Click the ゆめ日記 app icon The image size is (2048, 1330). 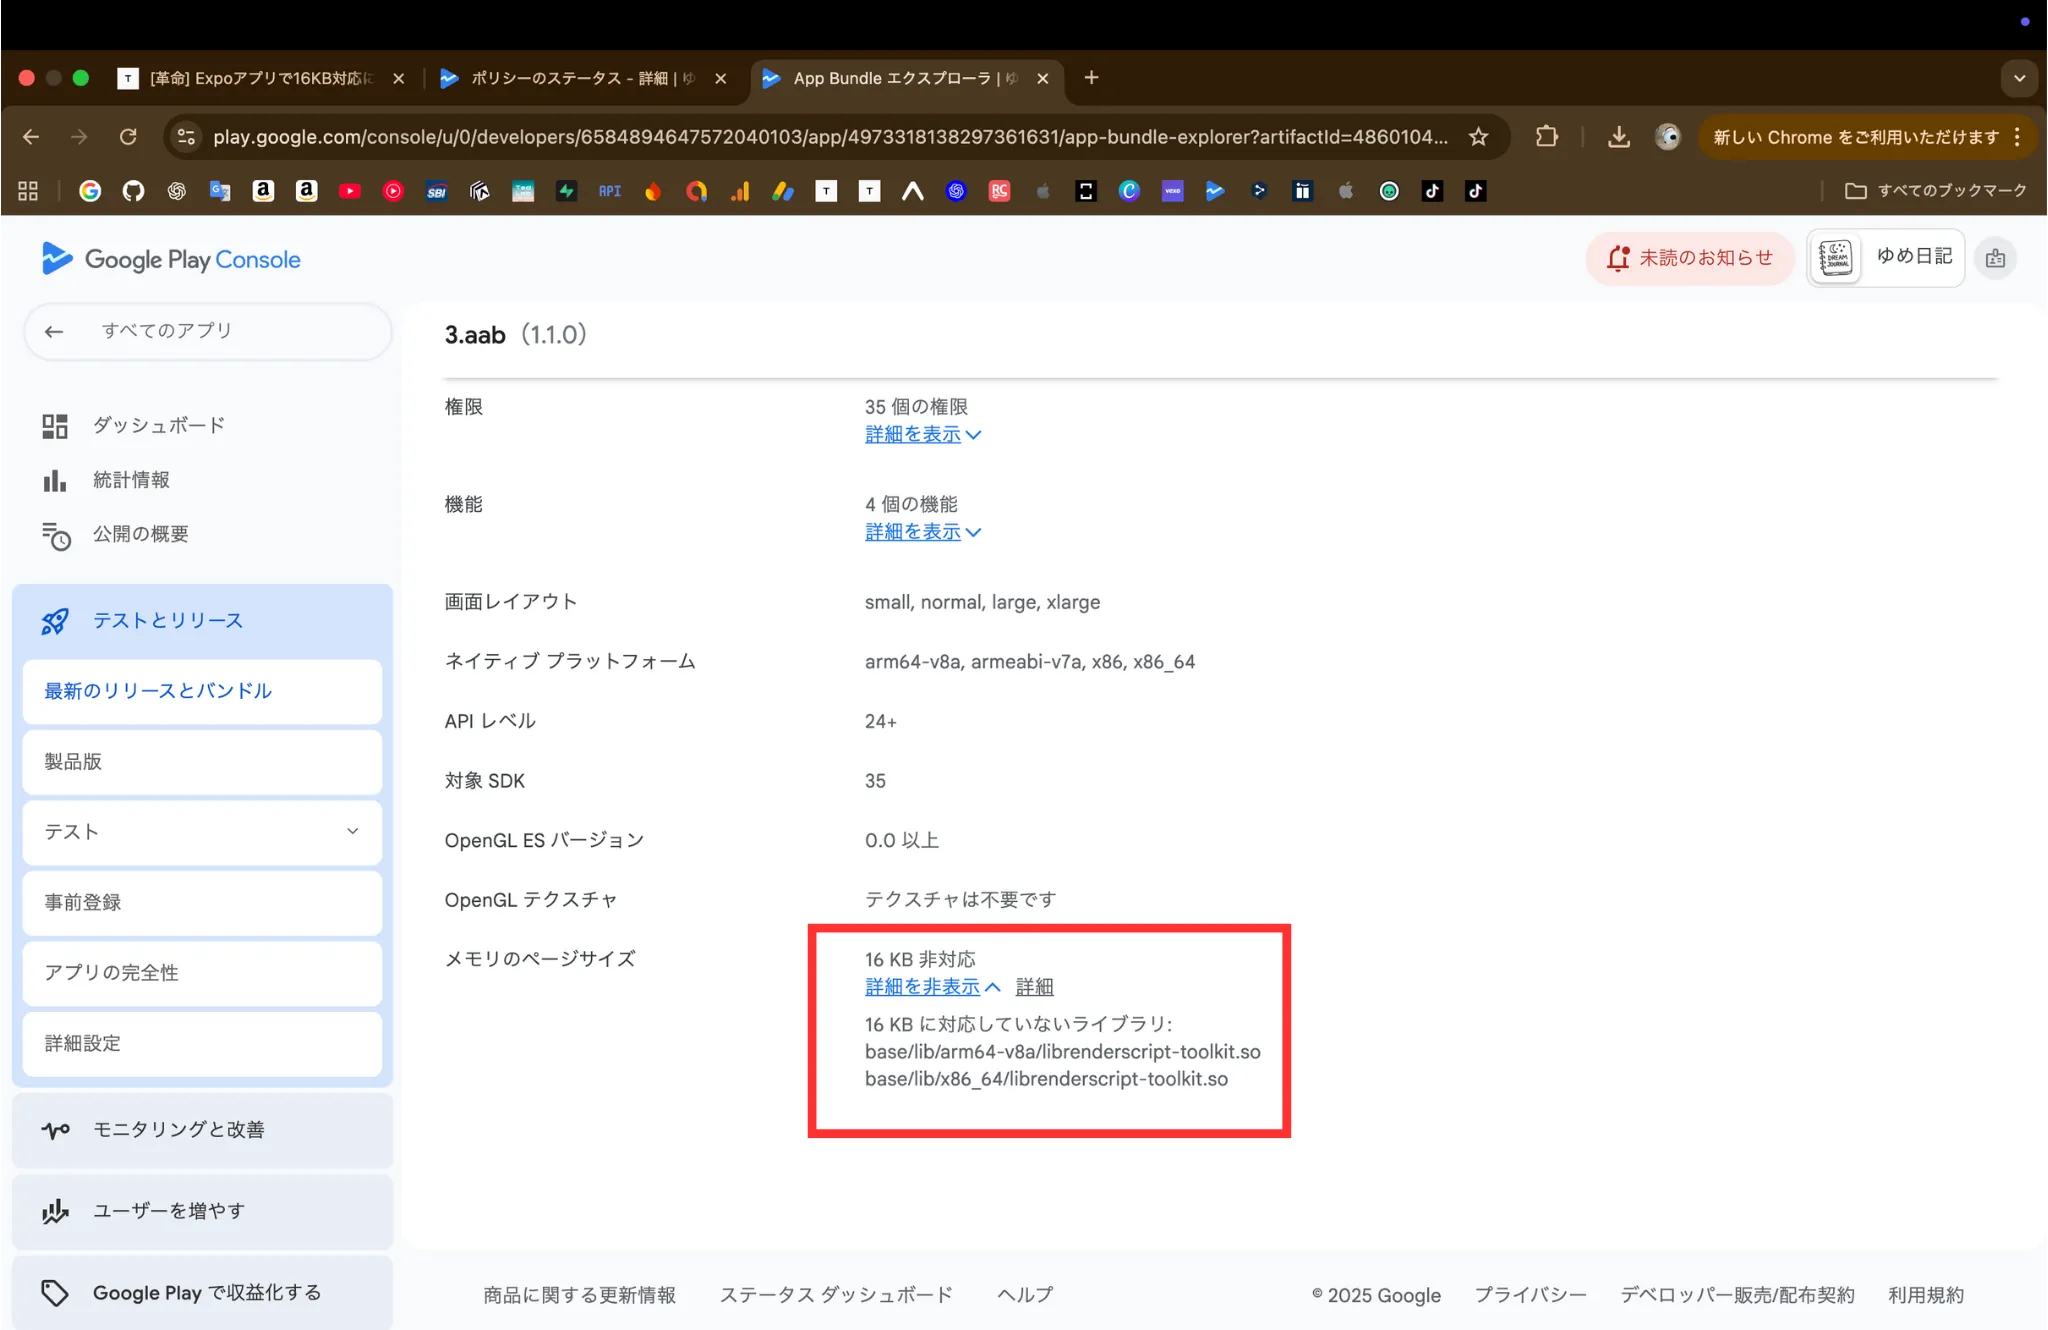point(1836,257)
